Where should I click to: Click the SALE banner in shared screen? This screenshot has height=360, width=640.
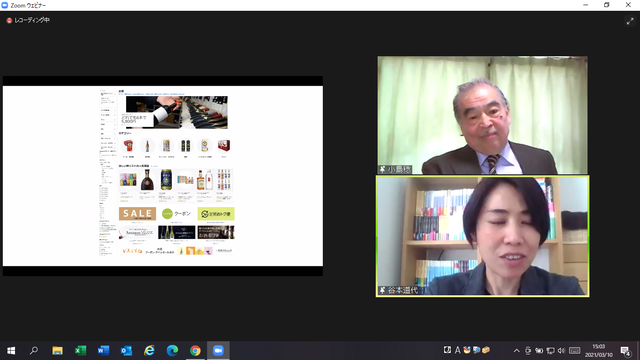[138, 213]
